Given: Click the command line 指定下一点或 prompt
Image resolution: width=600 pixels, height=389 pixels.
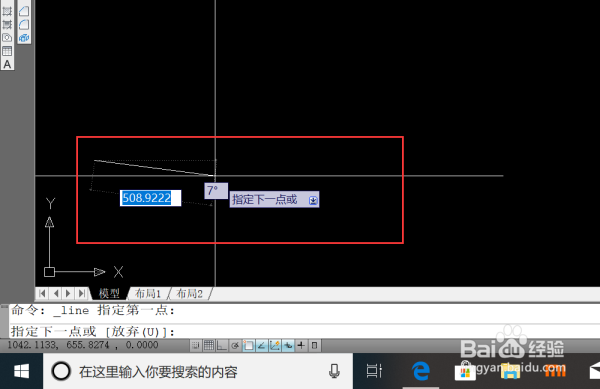Looking at the screenshot, I should (92, 332).
